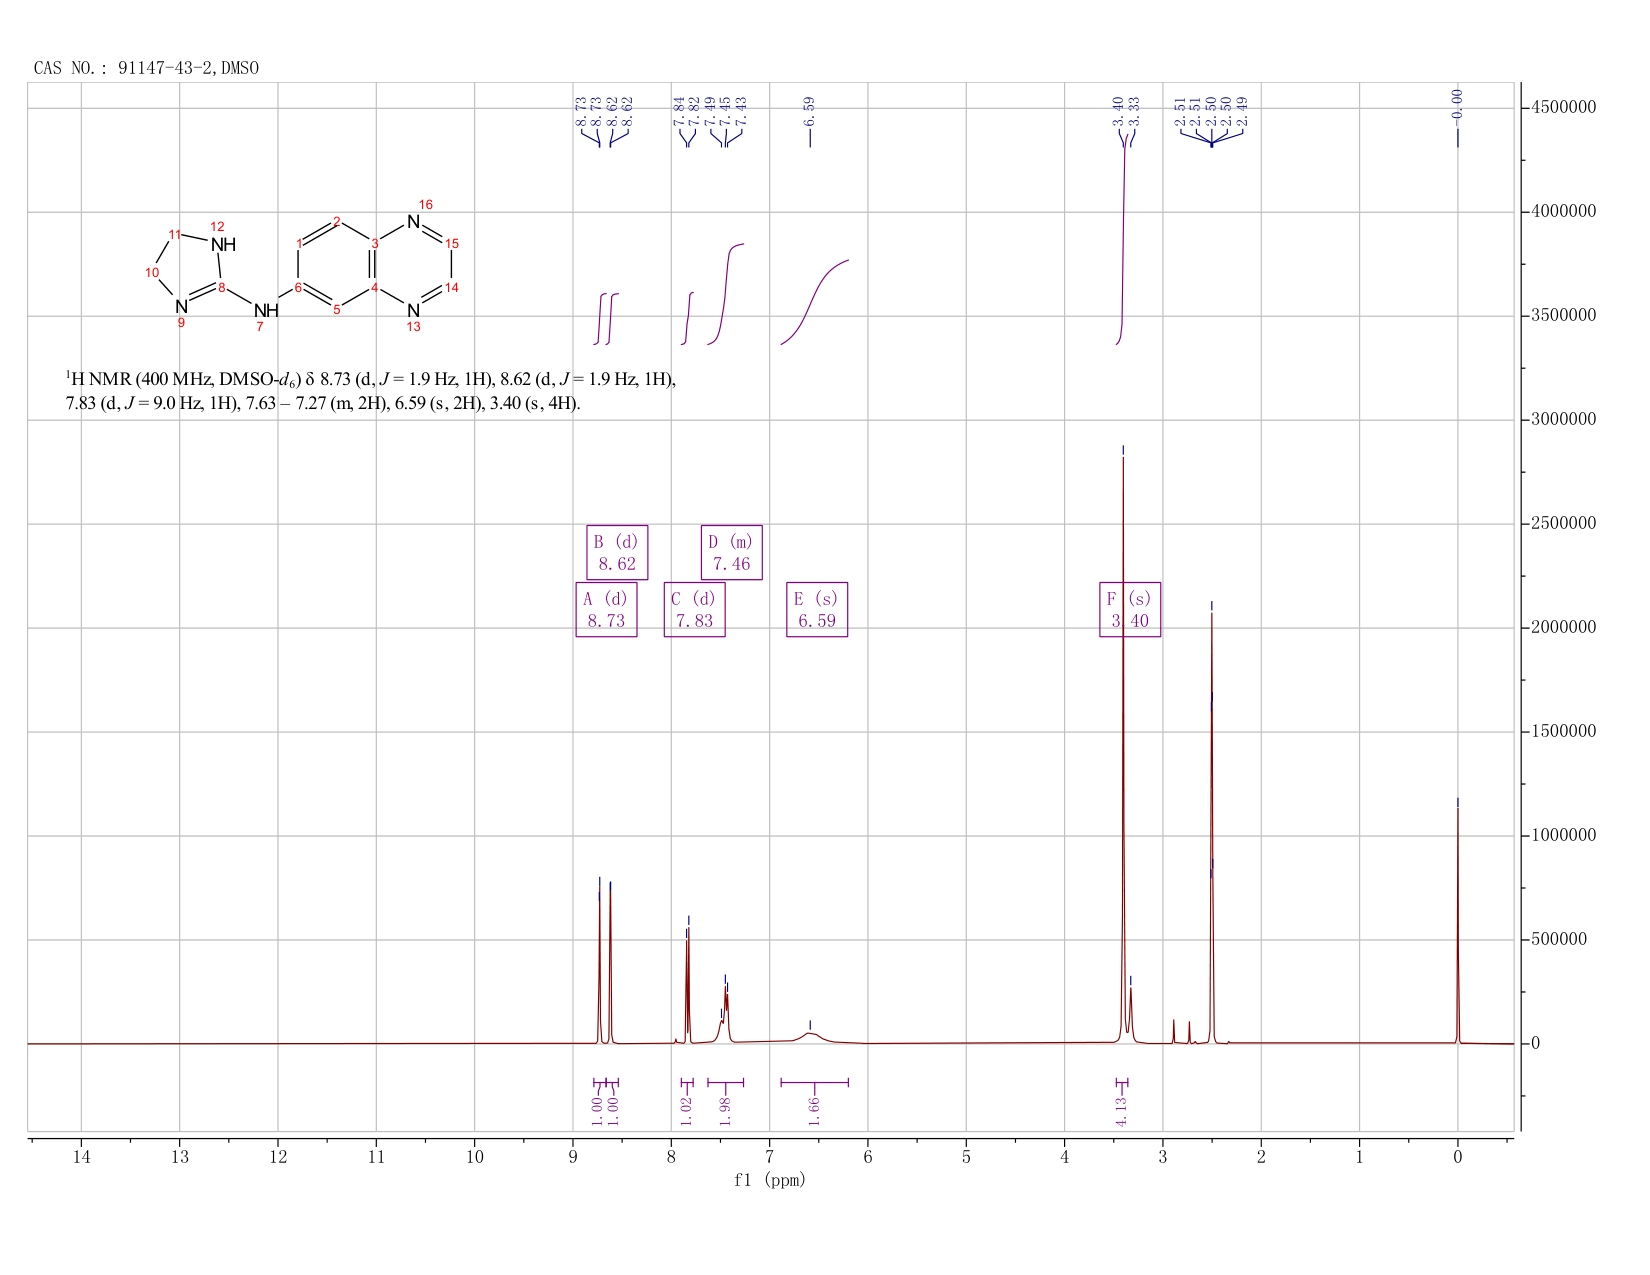Click the x-axis tick label 14
Image resolution: width=1650 pixels, height=1275 pixels.
(x=81, y=1157)
